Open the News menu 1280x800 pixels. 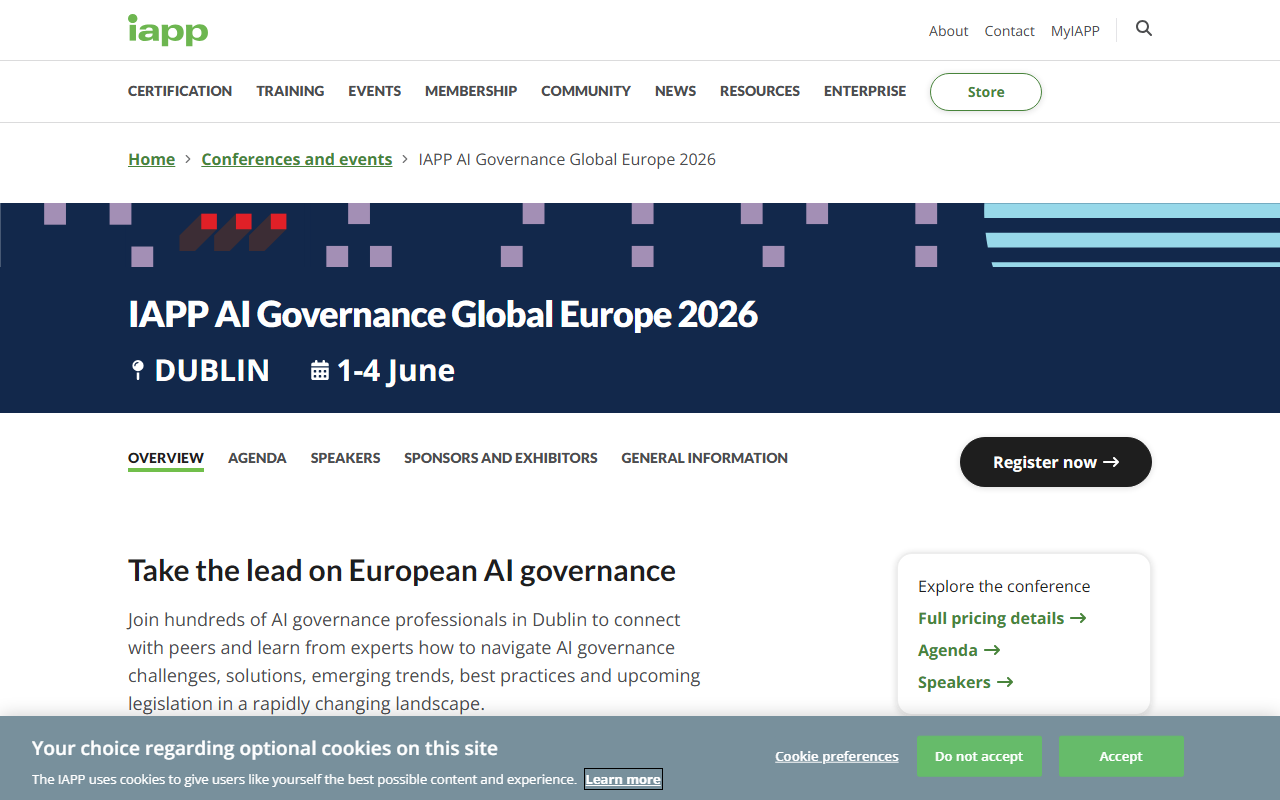tap(675, 91)
